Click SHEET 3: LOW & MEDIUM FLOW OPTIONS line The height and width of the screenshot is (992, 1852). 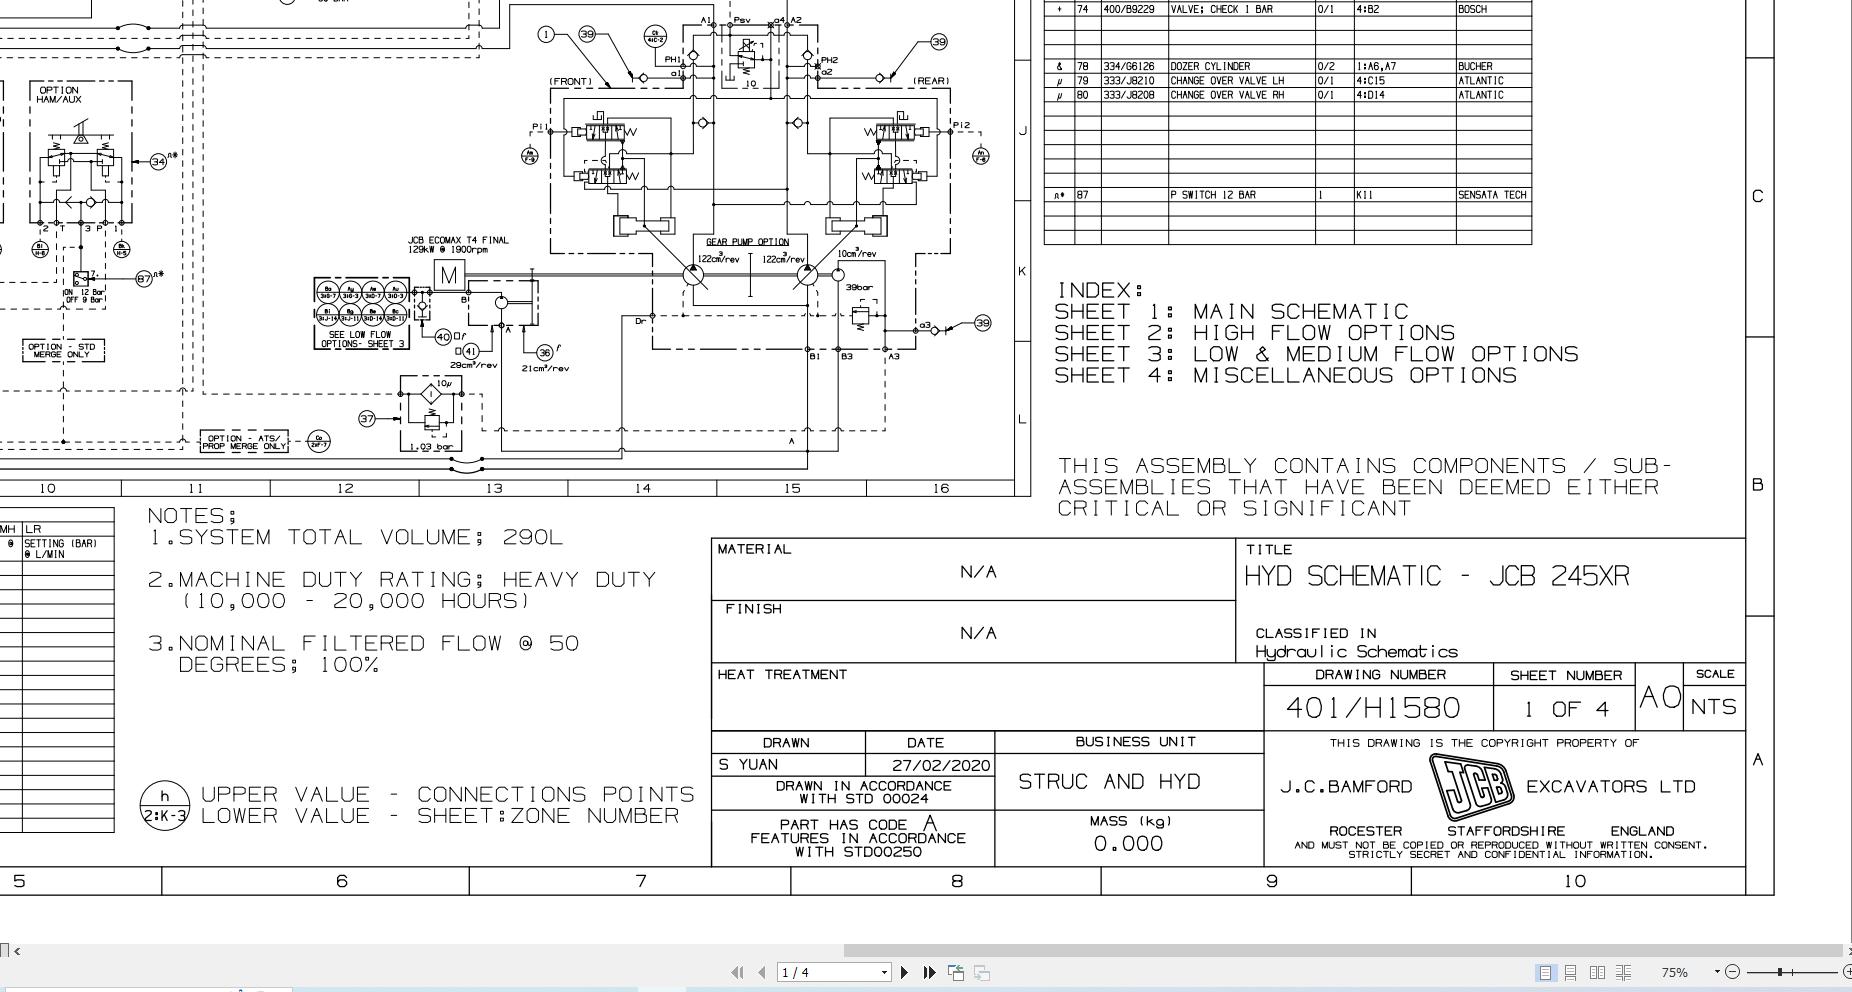point(1316,354)
